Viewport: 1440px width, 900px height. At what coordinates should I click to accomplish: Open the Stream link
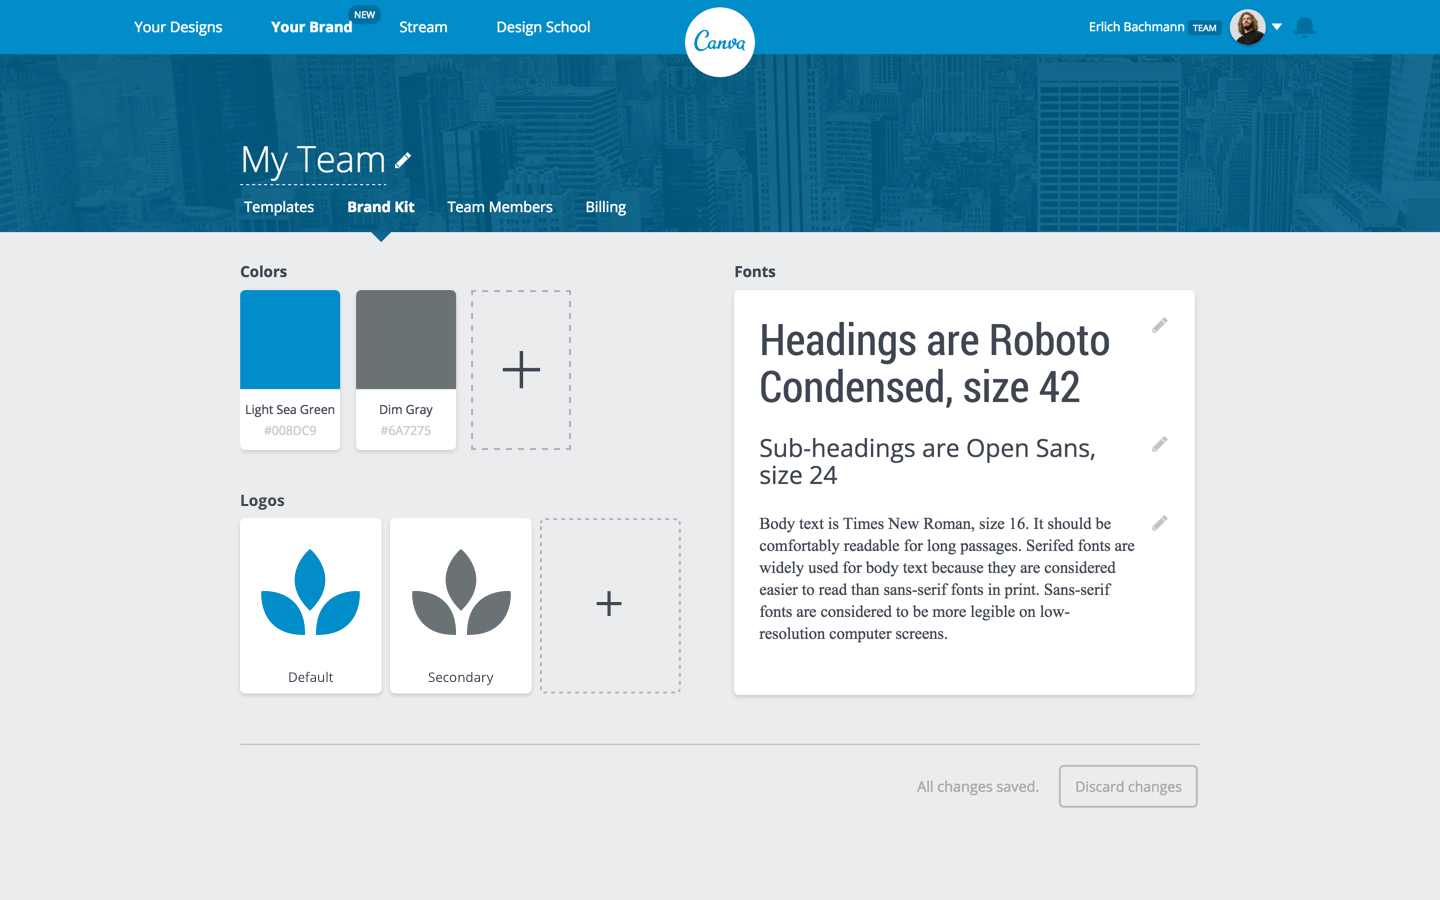423,27
